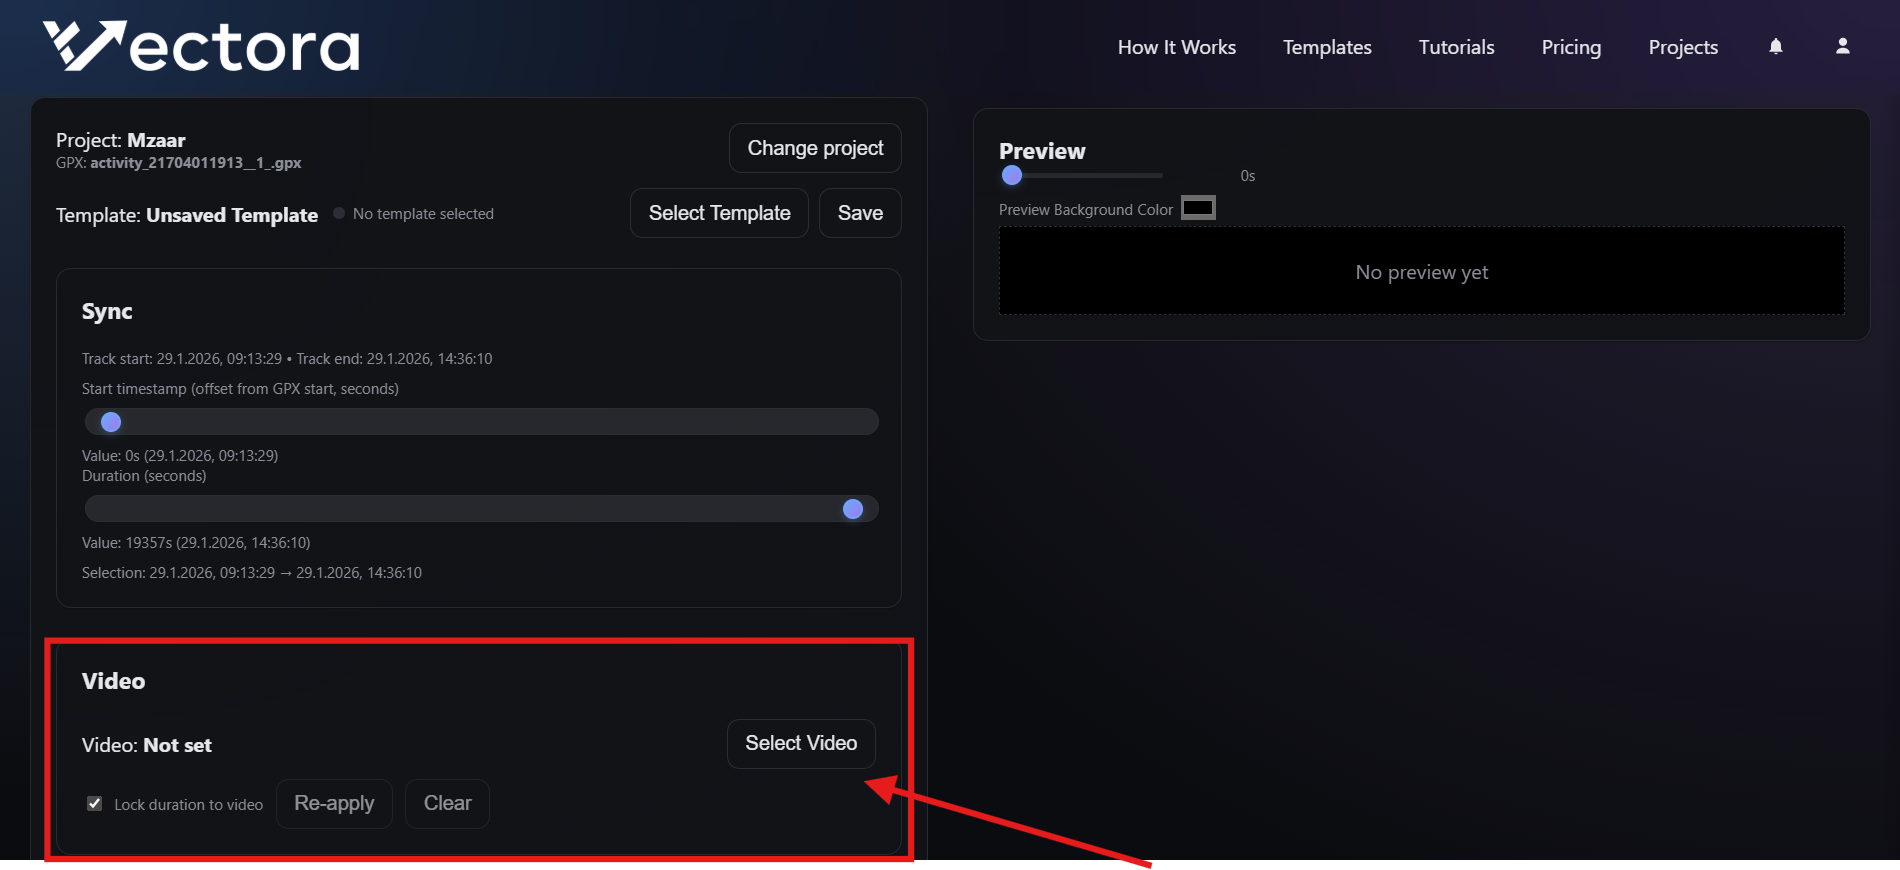Click the Preview timeline slider handle

click(1012, 175)
